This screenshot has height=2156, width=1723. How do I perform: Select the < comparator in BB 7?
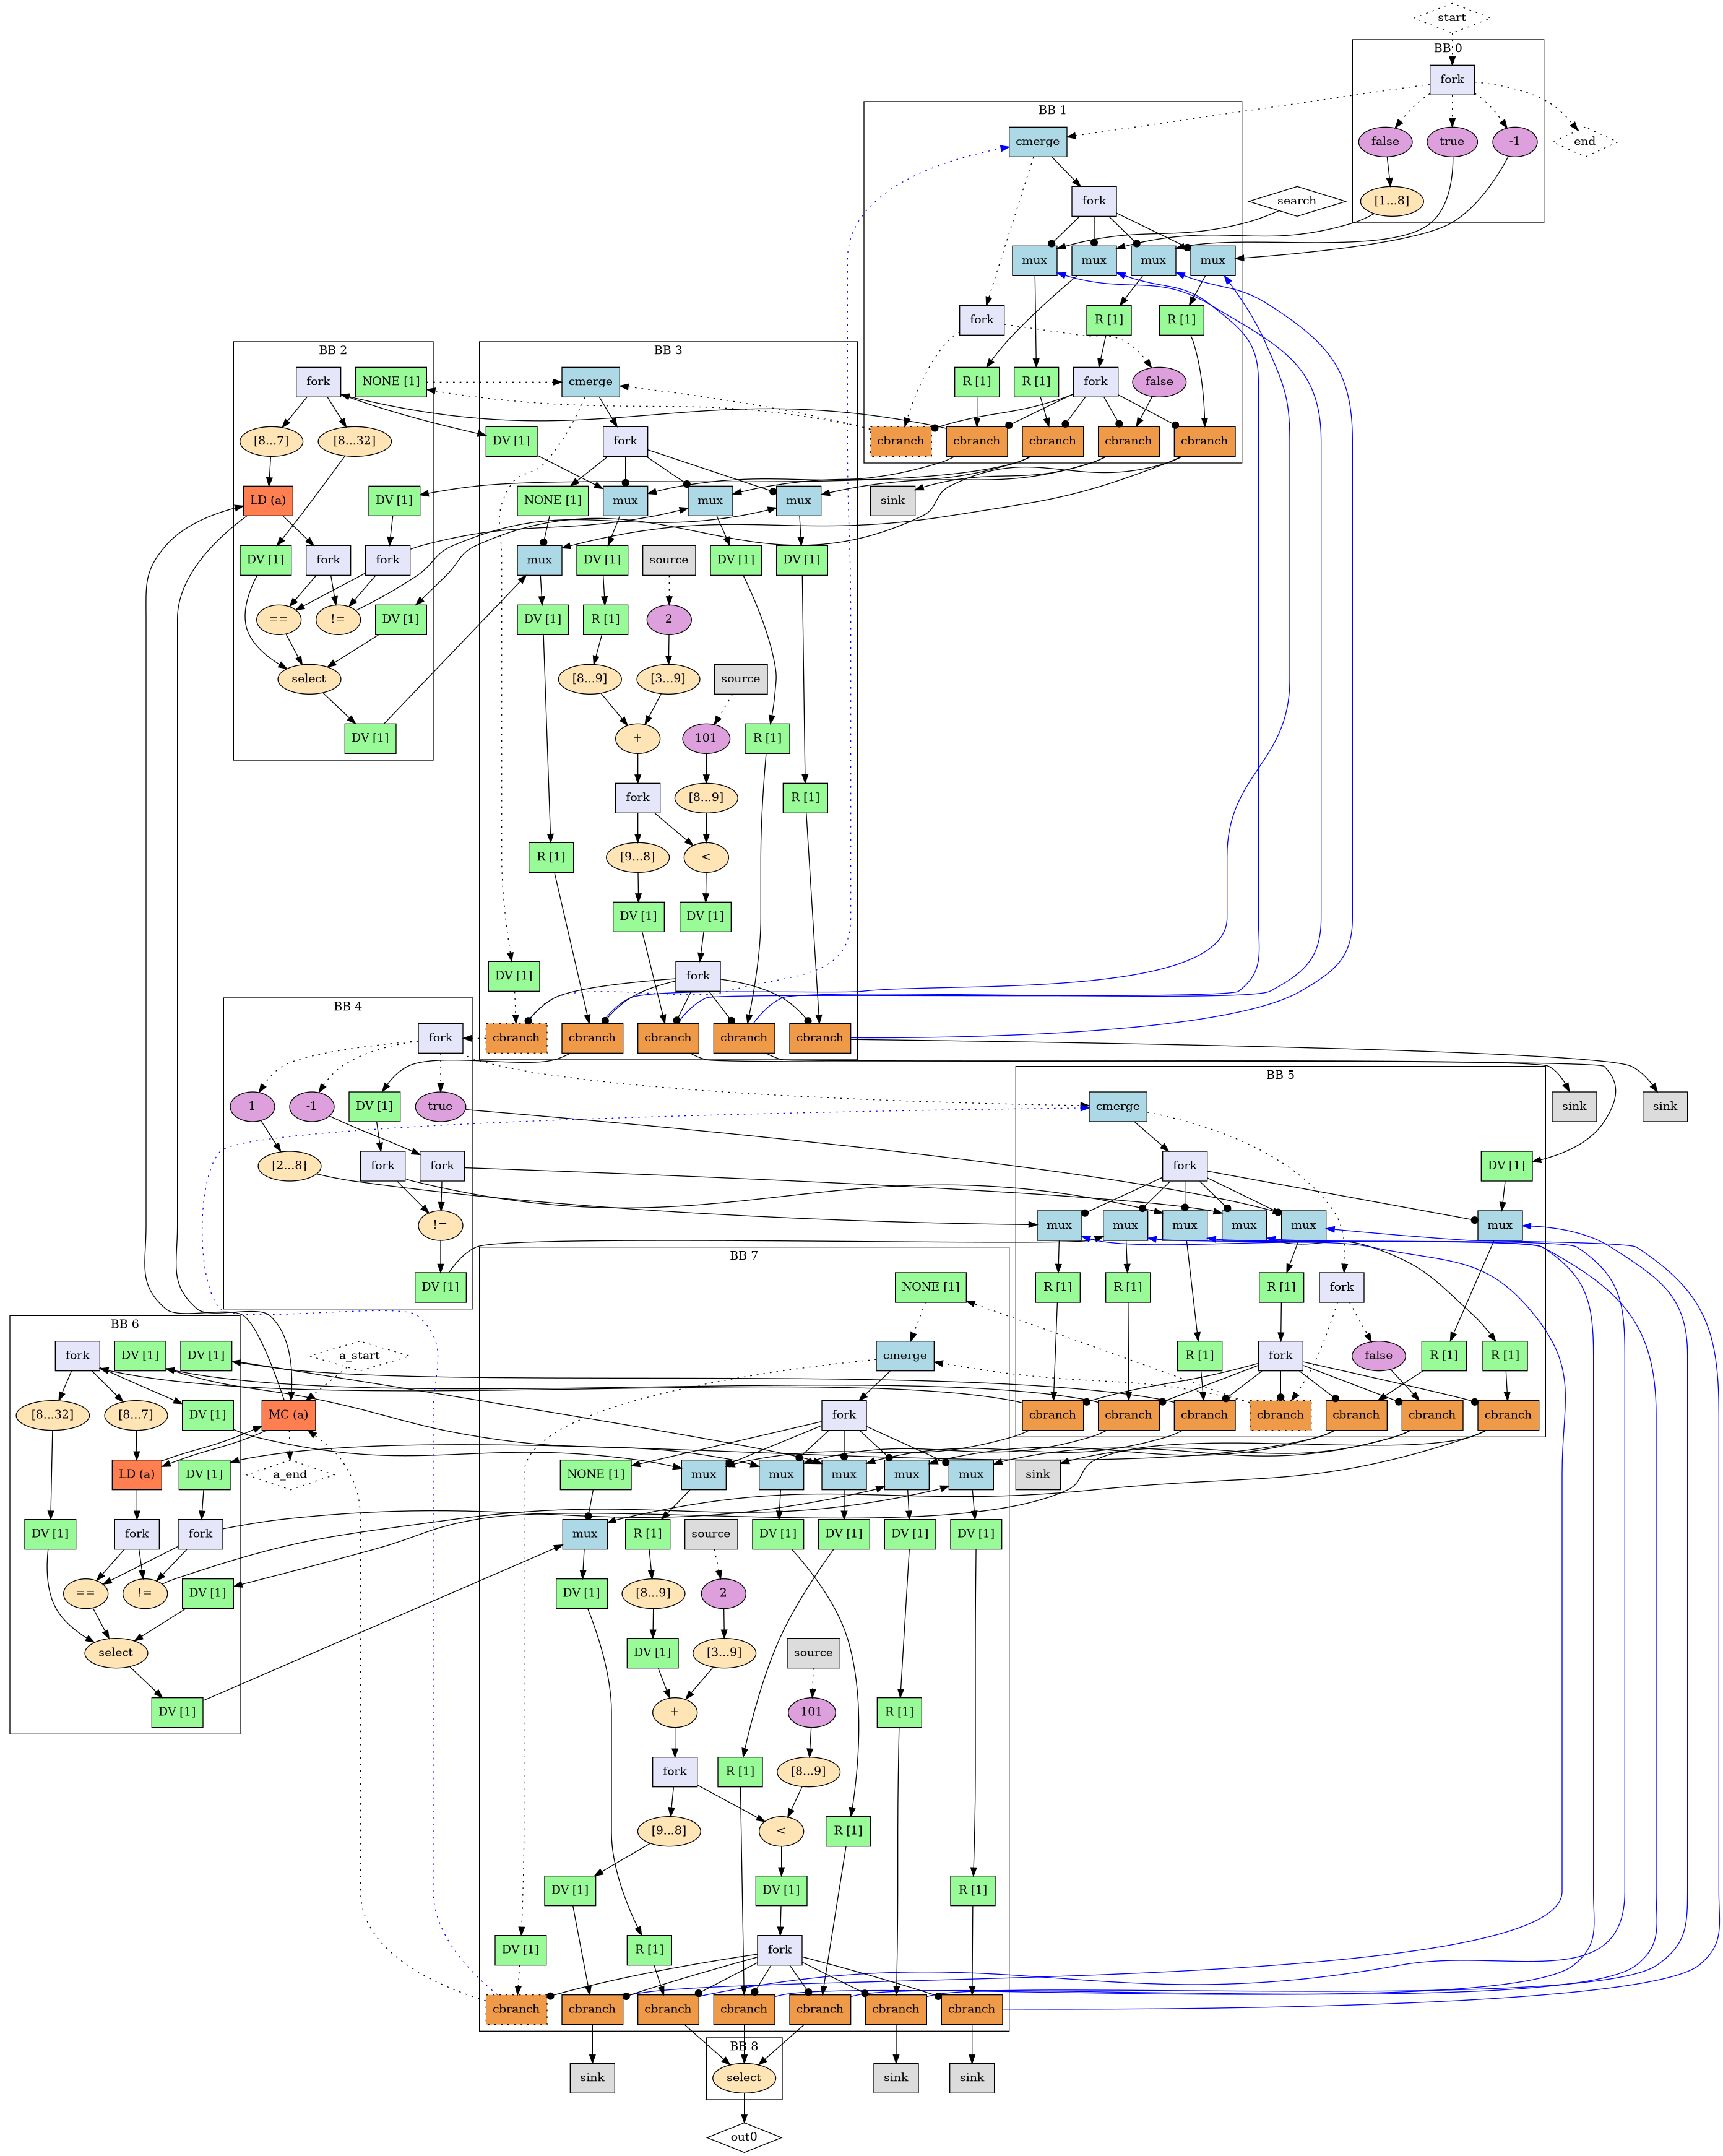point(781,1831)
